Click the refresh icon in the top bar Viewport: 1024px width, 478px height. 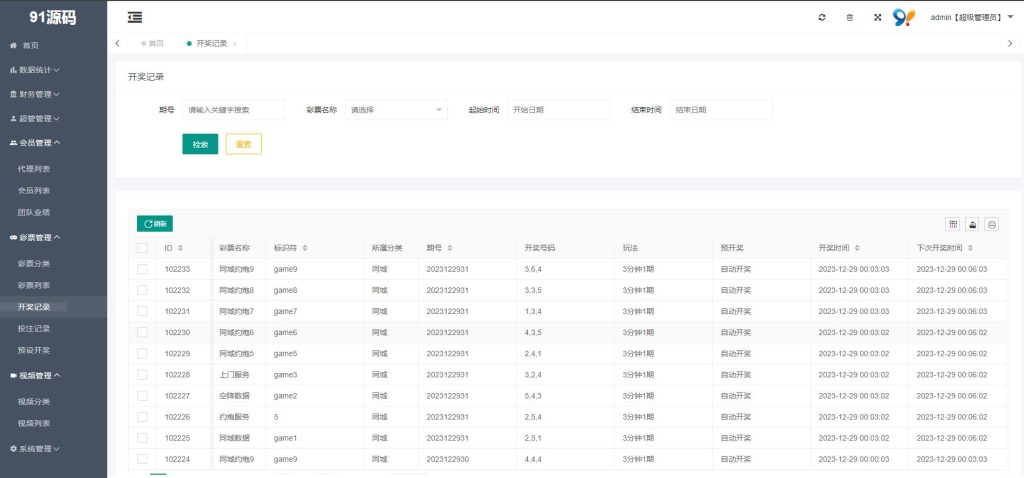822,18
